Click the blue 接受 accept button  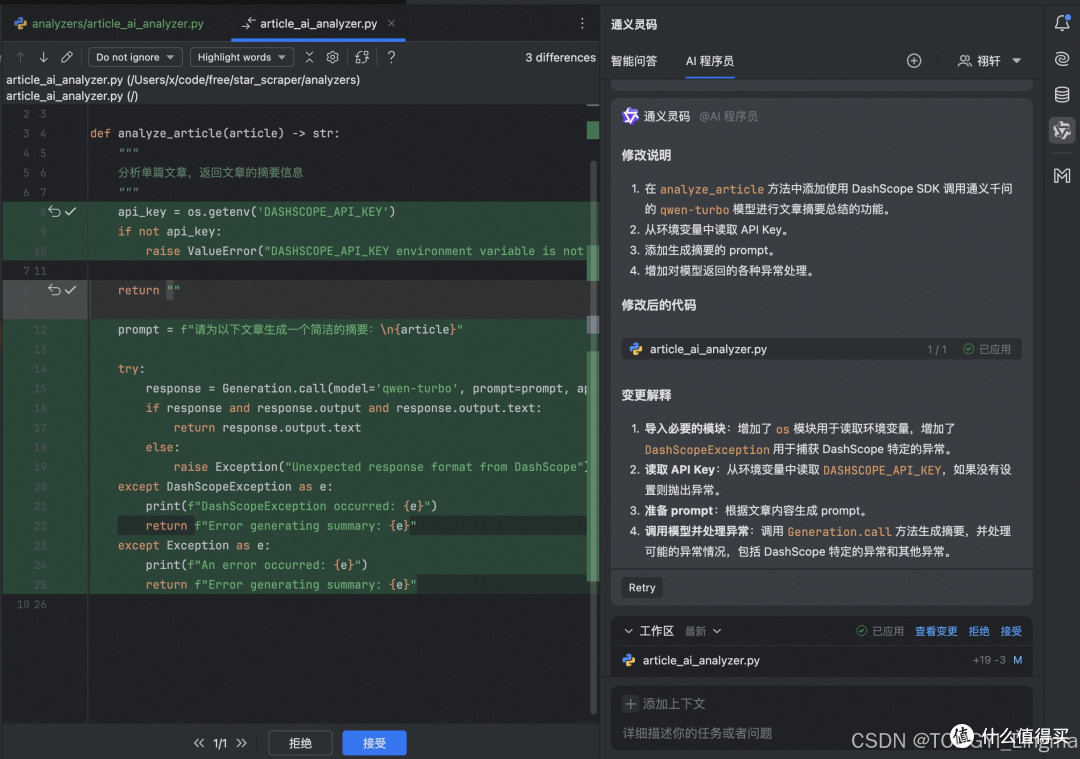[374, 743]
